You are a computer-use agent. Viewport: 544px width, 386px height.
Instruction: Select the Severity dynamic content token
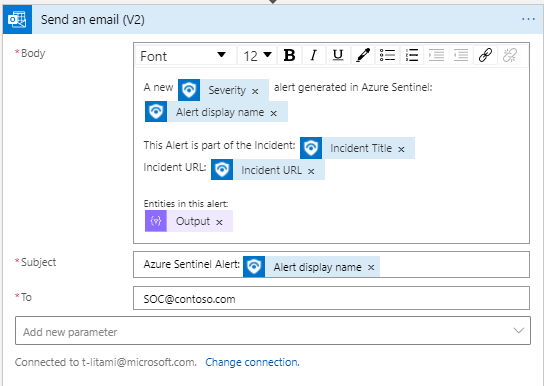223,90
